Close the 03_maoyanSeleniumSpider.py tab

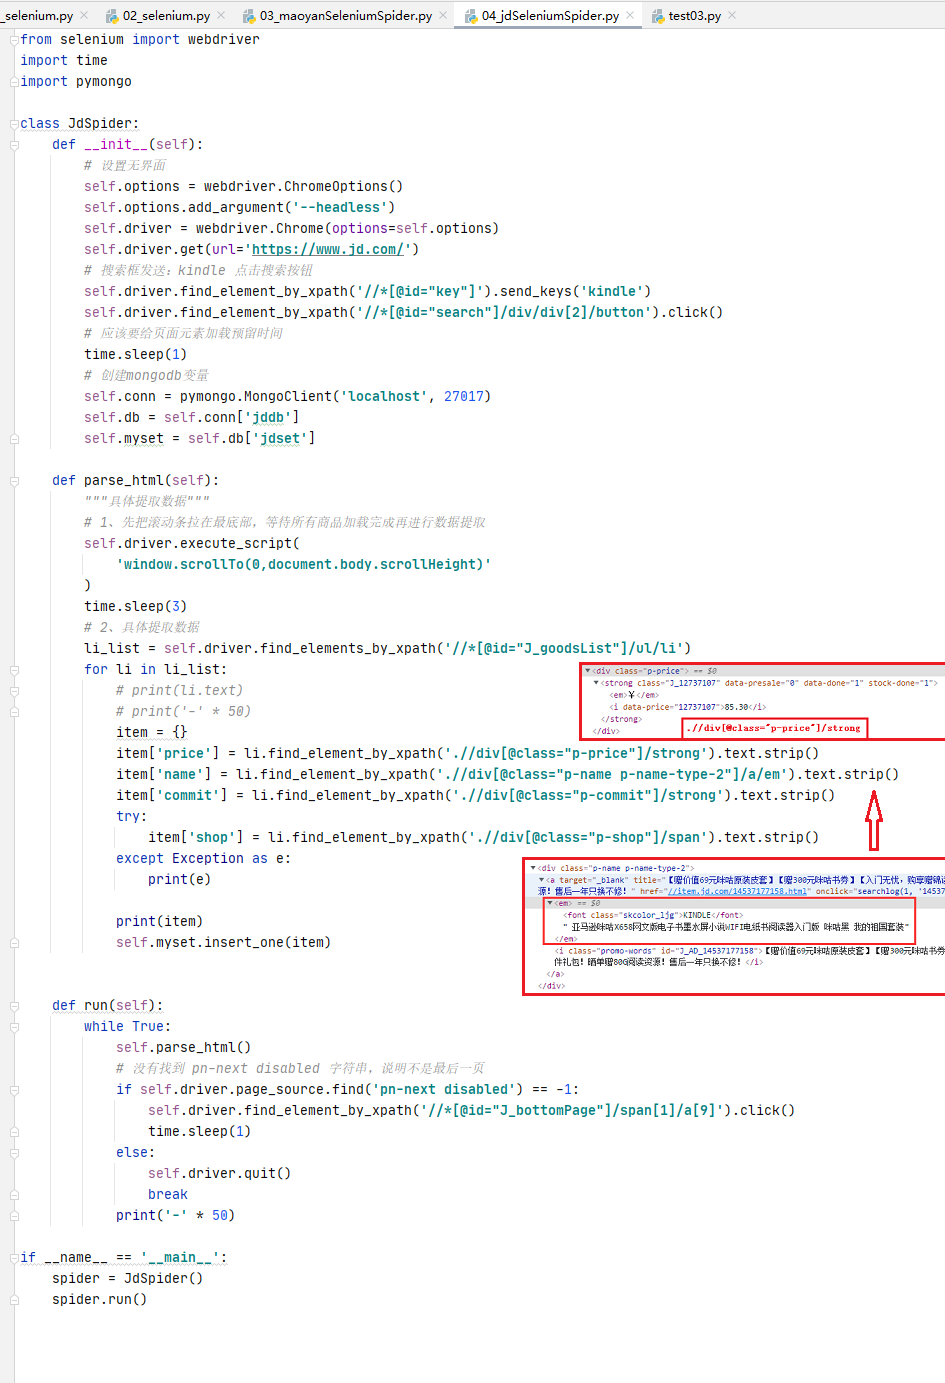tap(444, 16)
